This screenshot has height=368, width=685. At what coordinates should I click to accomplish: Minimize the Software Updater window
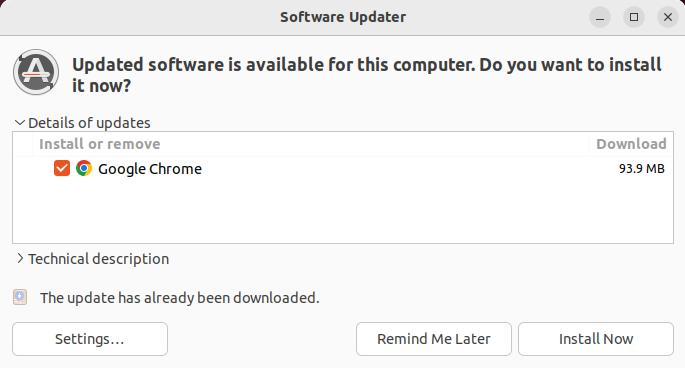click(600, 17)
